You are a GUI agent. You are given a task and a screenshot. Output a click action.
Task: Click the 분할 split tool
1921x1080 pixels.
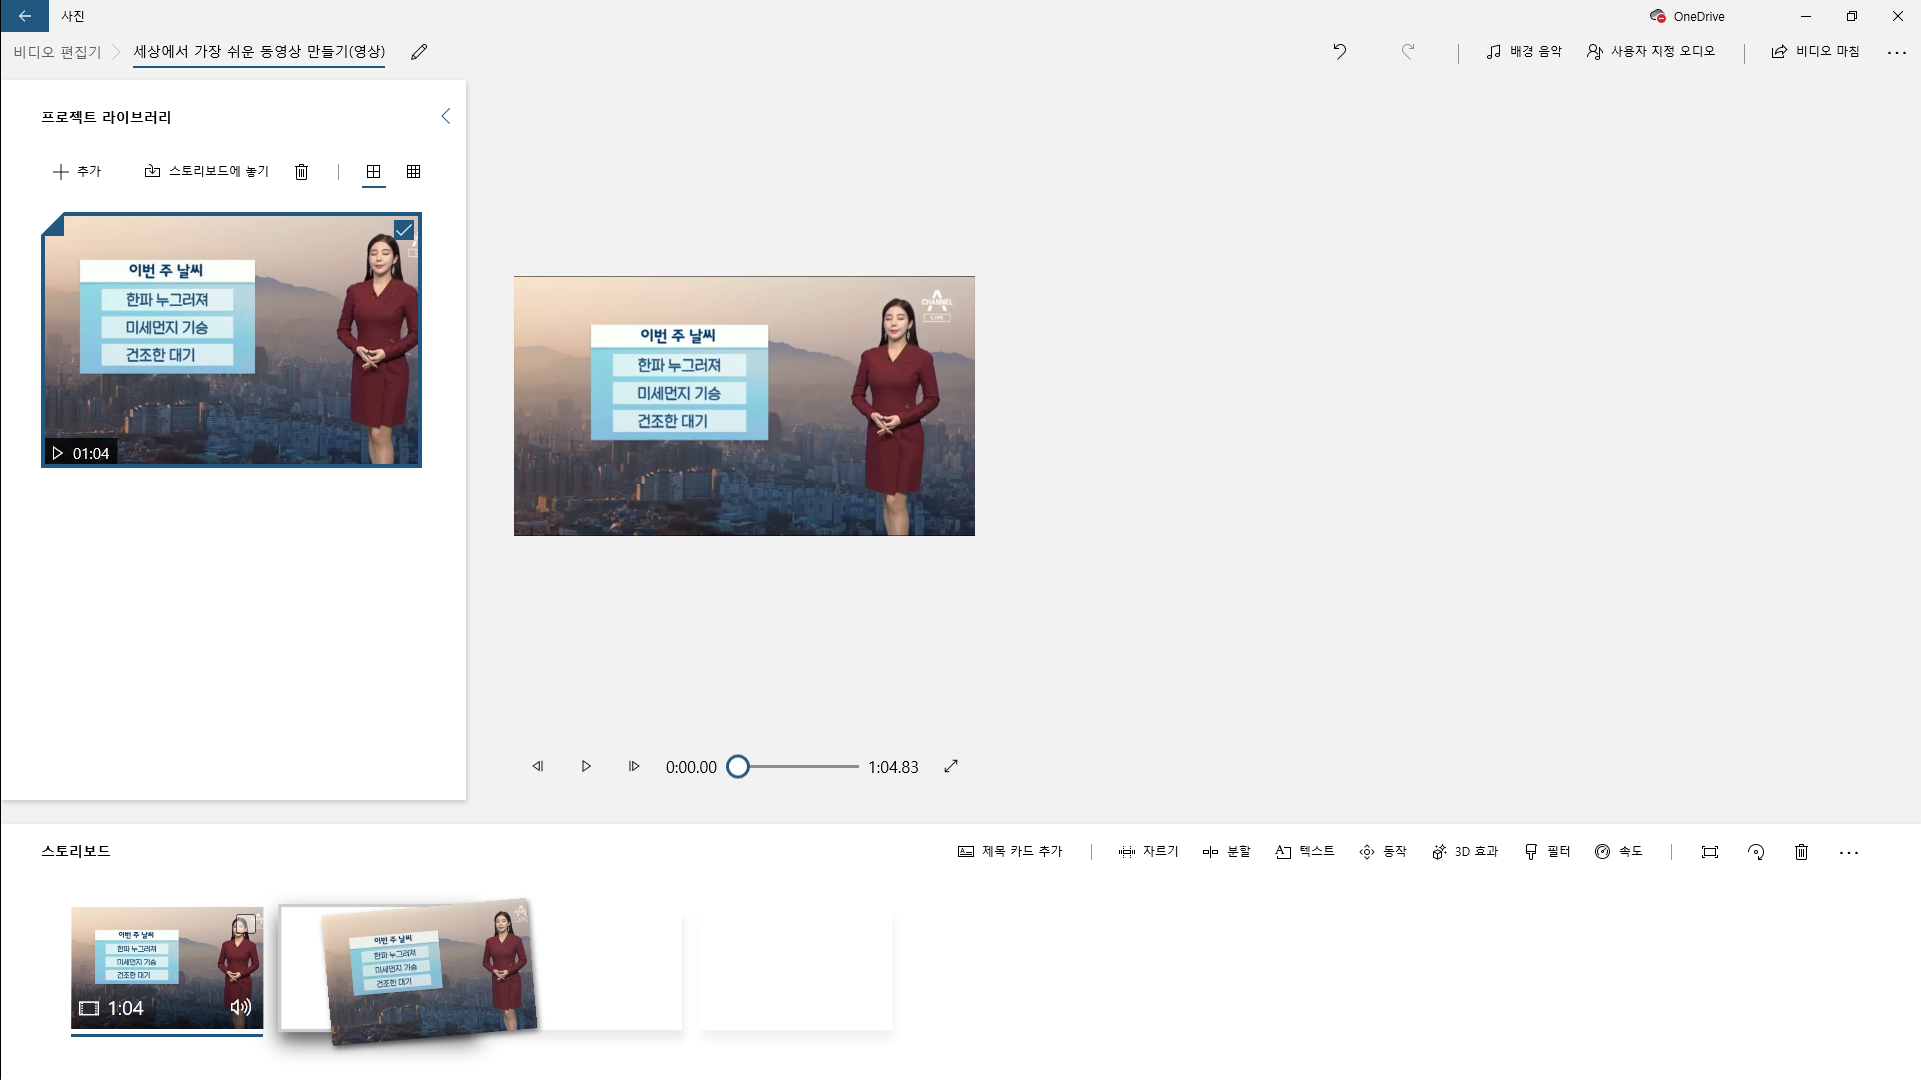pyautogui.click(x=1226, y=852)
